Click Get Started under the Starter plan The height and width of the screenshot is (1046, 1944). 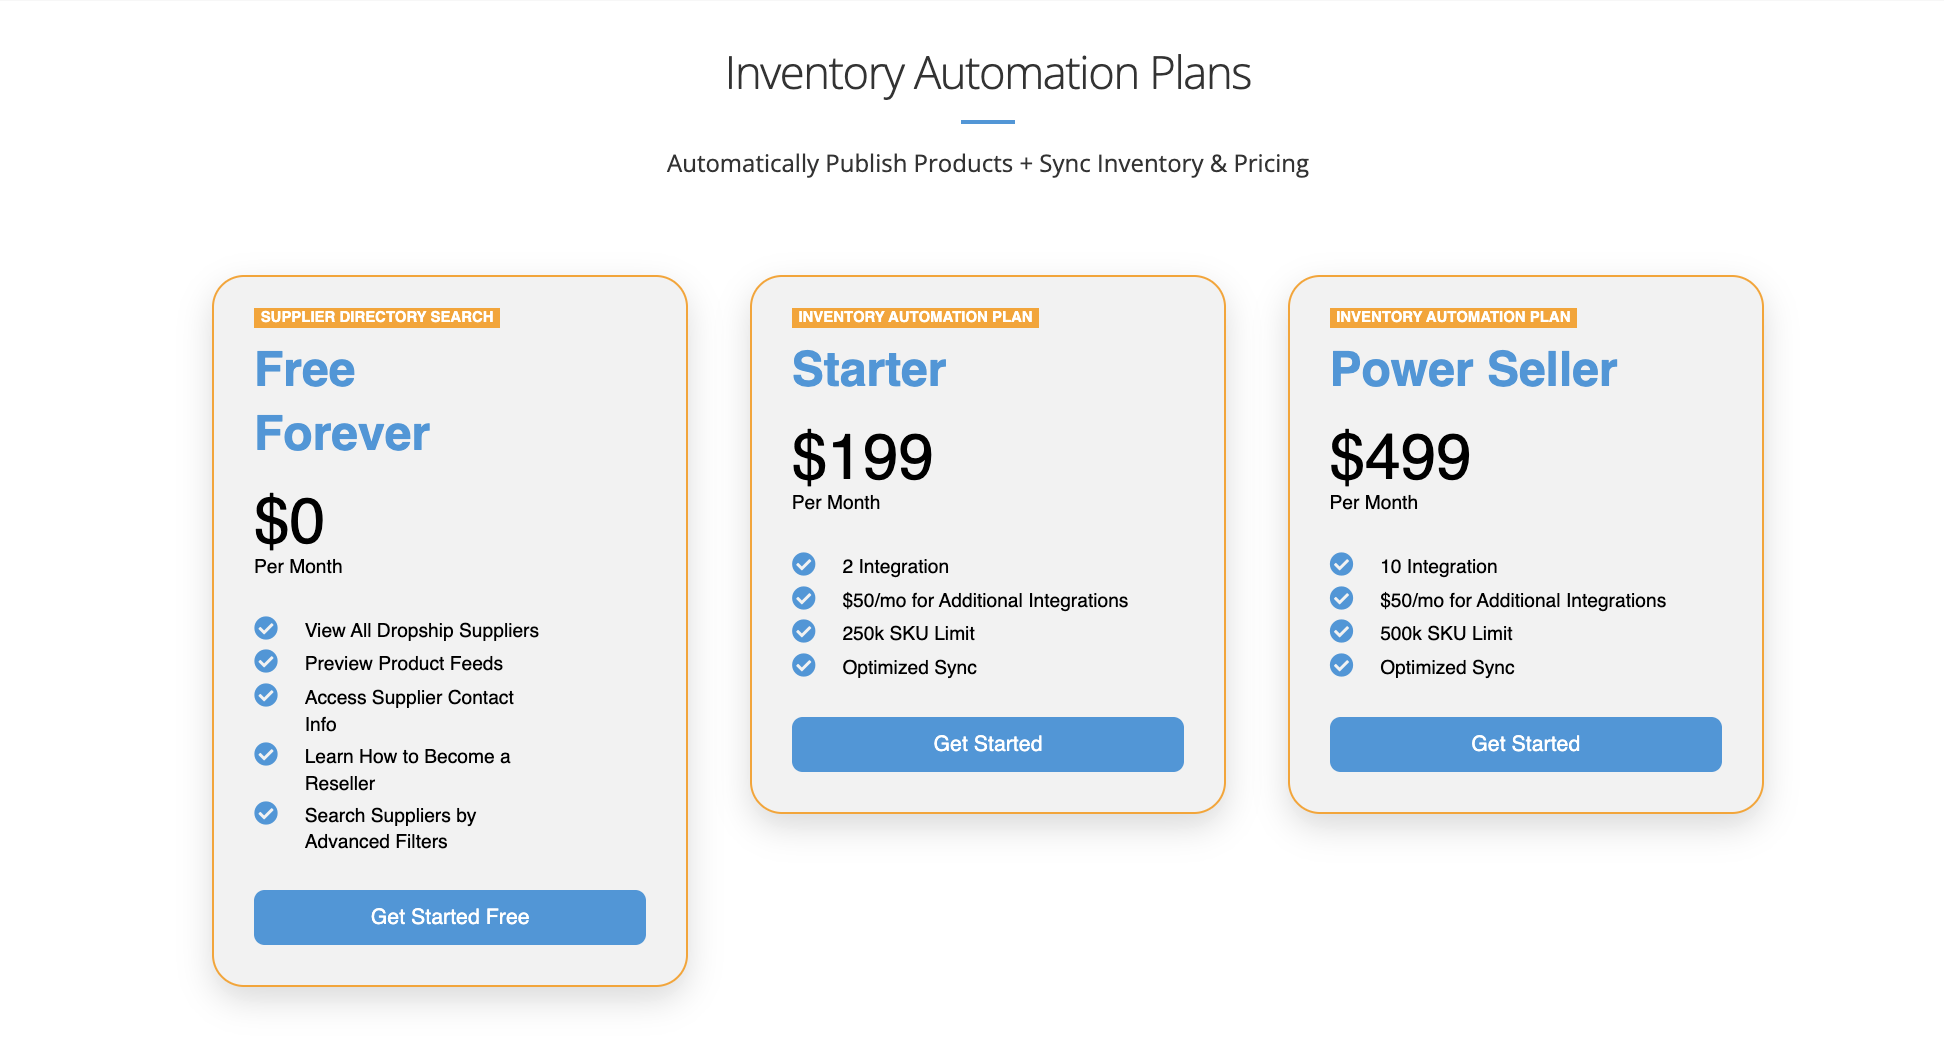tap(987, 744)
